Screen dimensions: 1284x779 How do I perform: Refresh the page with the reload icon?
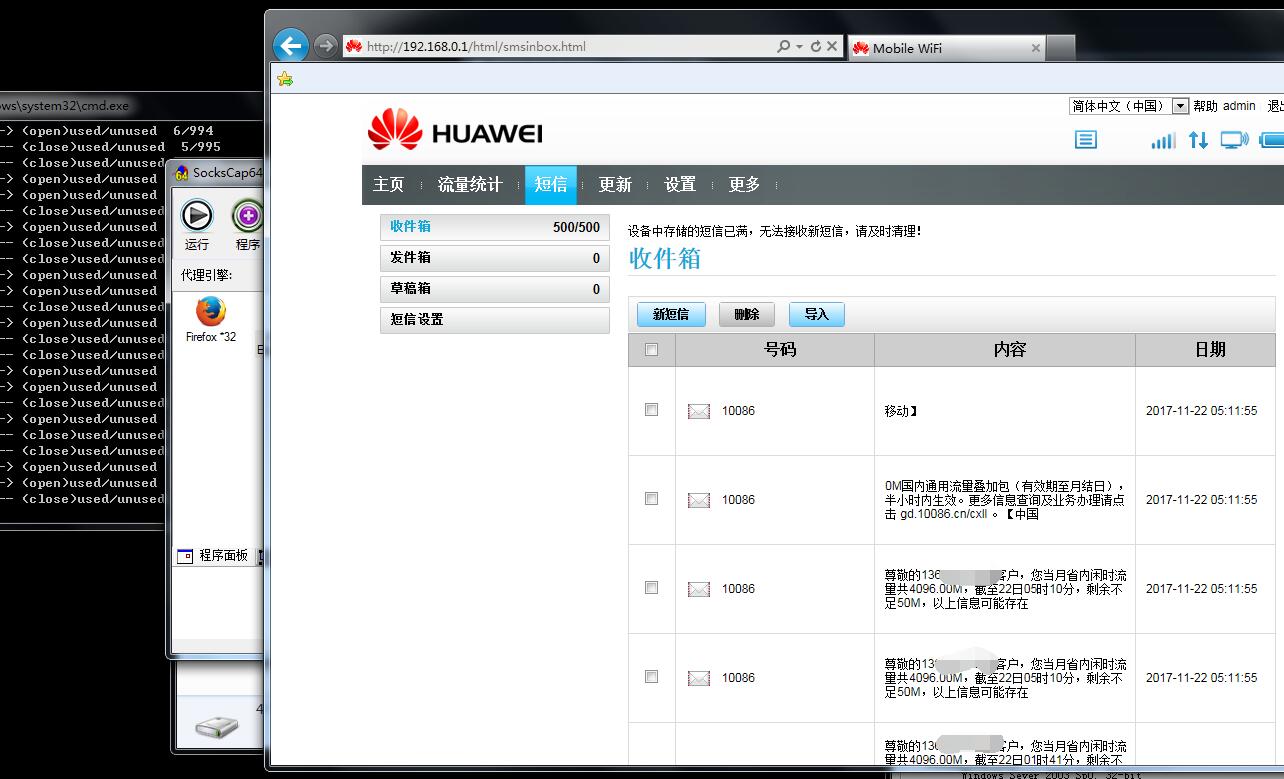pos(816,46)
